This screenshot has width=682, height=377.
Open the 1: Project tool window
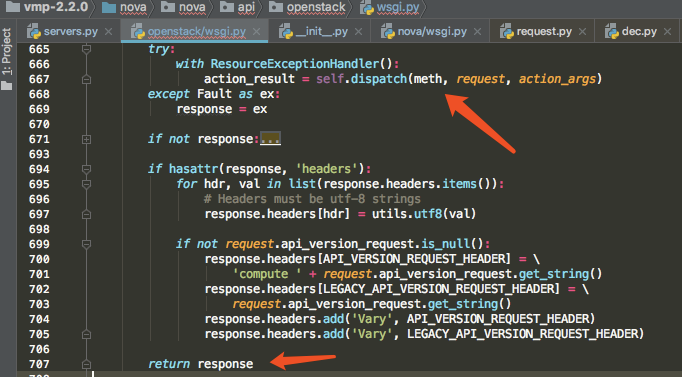click(x=7, y=51)
